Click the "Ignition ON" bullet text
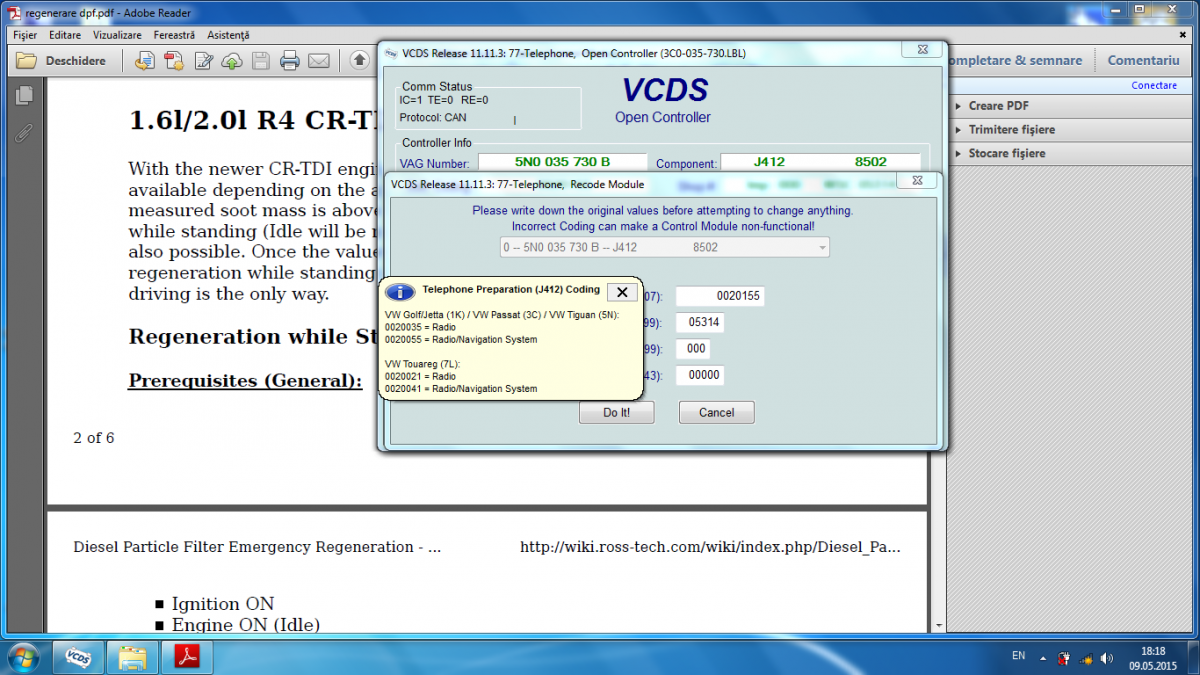This screenshot has height=675, width=1200. click(223, 604)
